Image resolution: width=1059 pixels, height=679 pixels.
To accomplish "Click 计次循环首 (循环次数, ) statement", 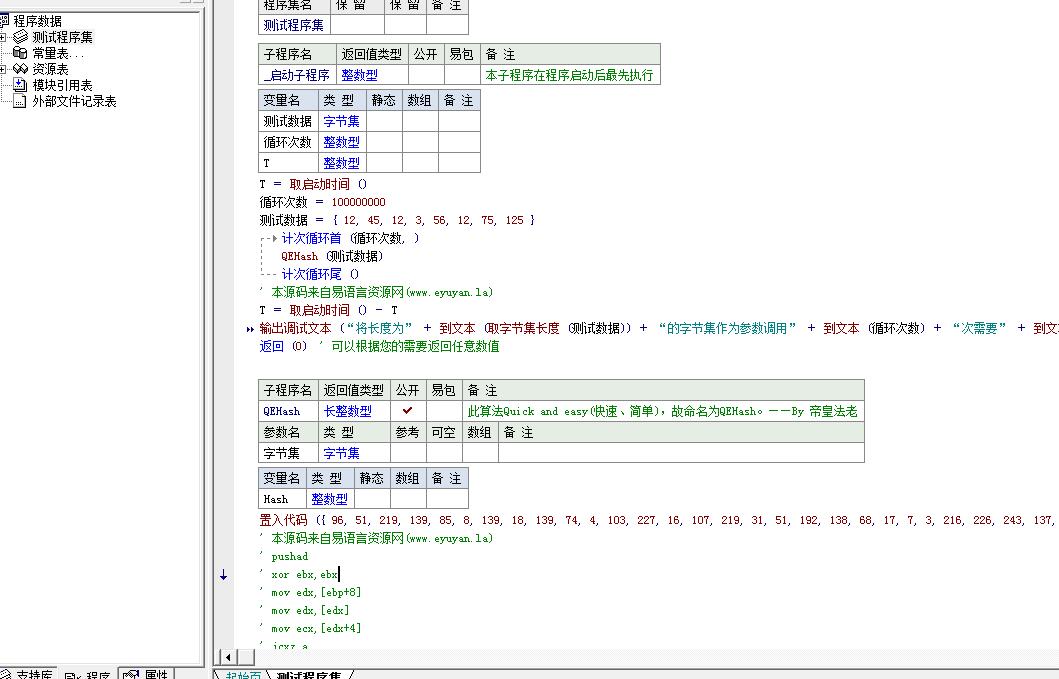I will click(x=351, y=238).
